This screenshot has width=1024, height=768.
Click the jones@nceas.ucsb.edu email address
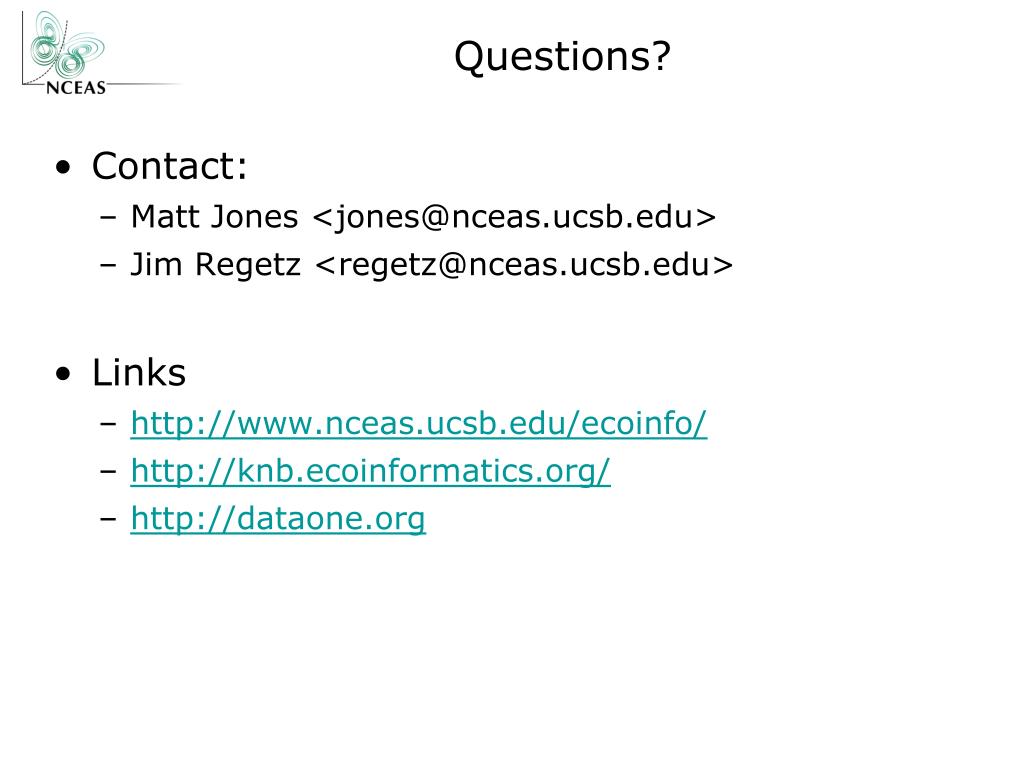click(515, 217)
